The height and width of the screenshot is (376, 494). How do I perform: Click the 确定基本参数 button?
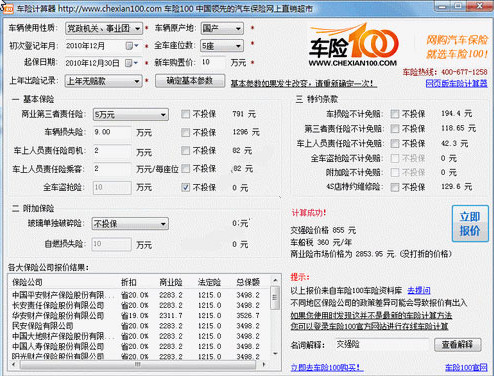tap(190, 81)
